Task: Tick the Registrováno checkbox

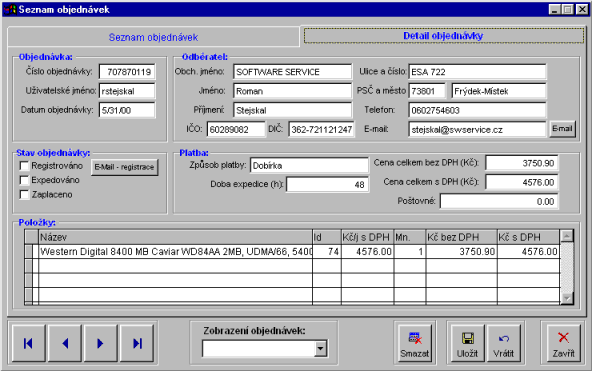Action: pyautogui.click(x=24, y=166)
